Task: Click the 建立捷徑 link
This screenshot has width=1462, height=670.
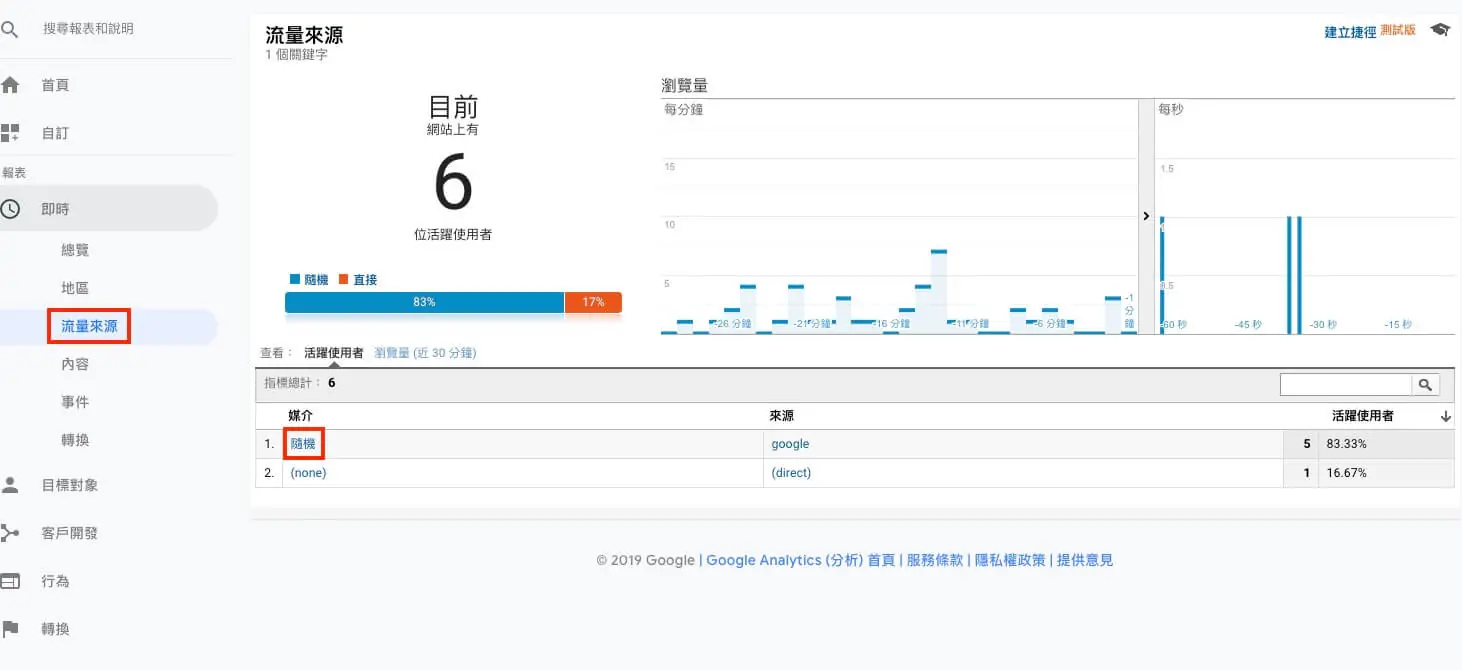Action: [x=1350, y=32]
